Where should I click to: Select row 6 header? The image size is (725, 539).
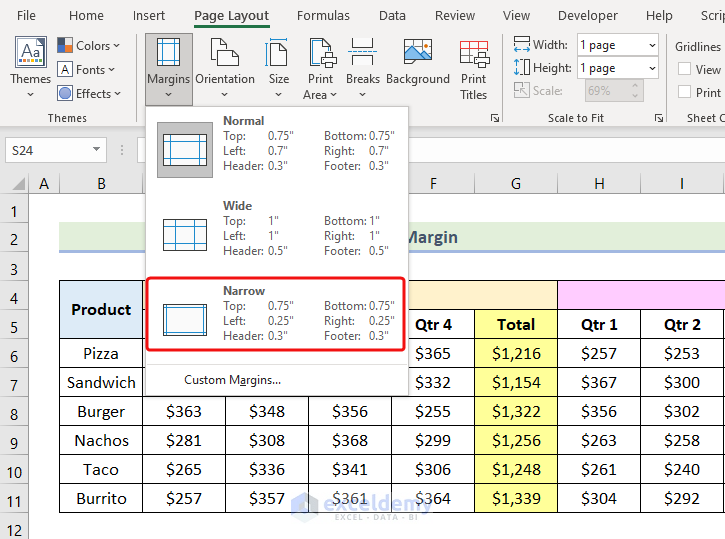tap(14, 356)
